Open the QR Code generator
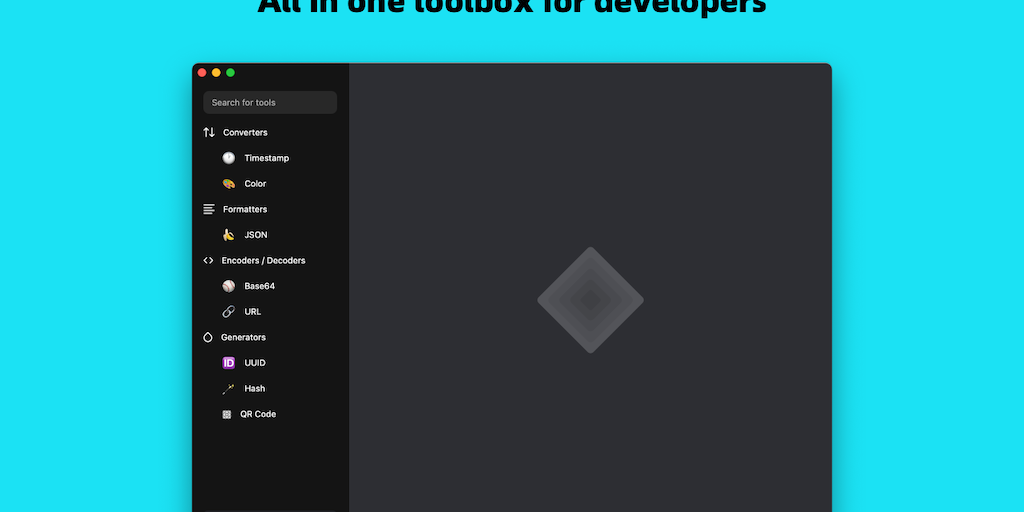 point(258,414)
